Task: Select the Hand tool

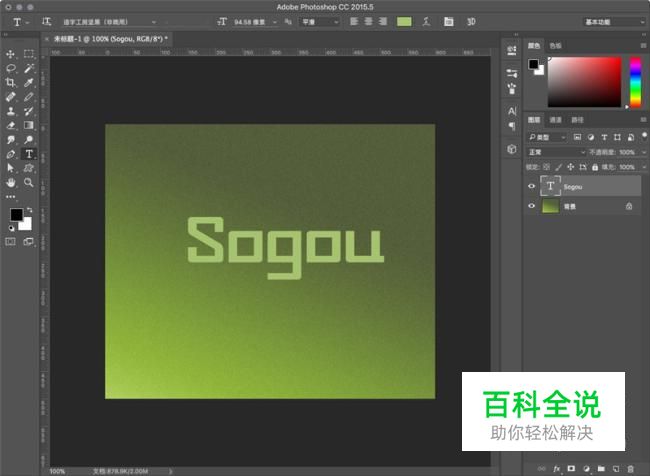Action: pos(10,182)
